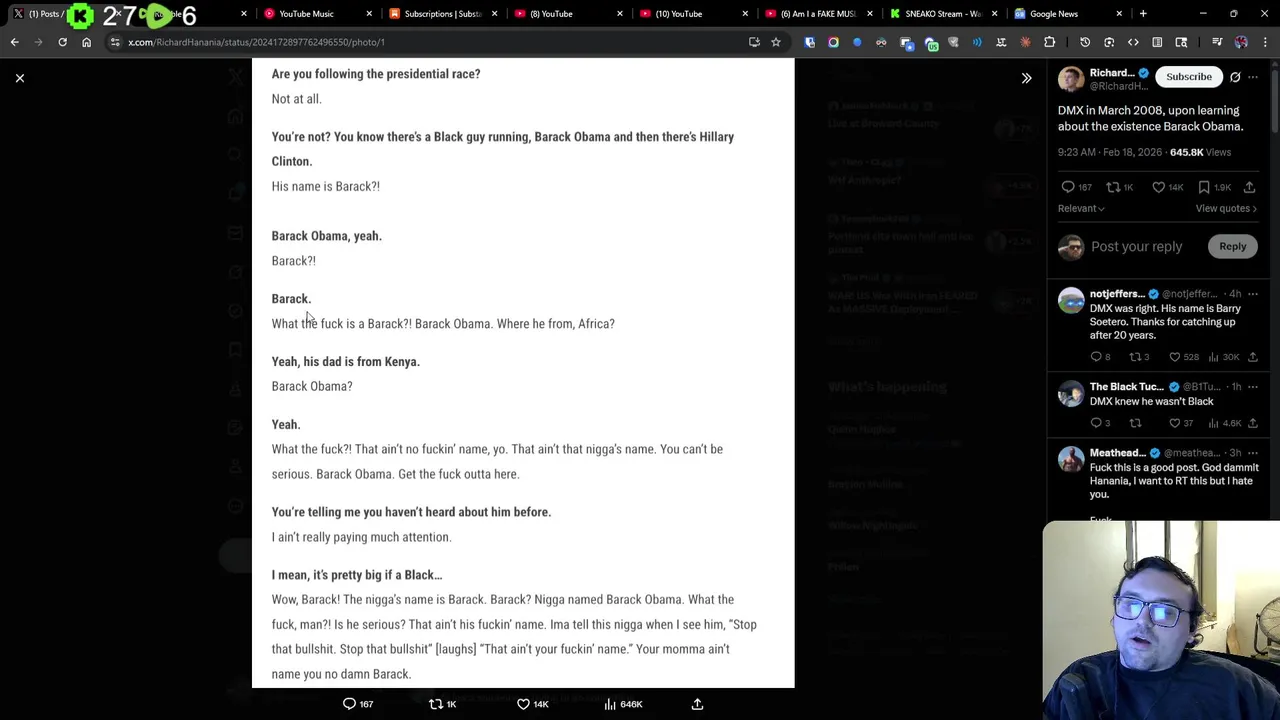Click the reply composer avatar
This screenshot has height=720, width=1280.
[1071, 247]
